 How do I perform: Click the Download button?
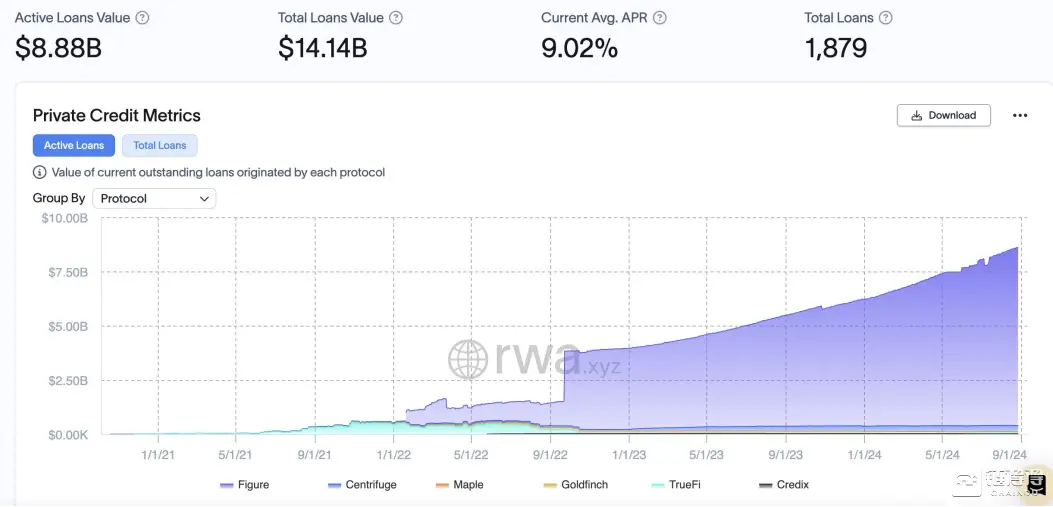943,115
